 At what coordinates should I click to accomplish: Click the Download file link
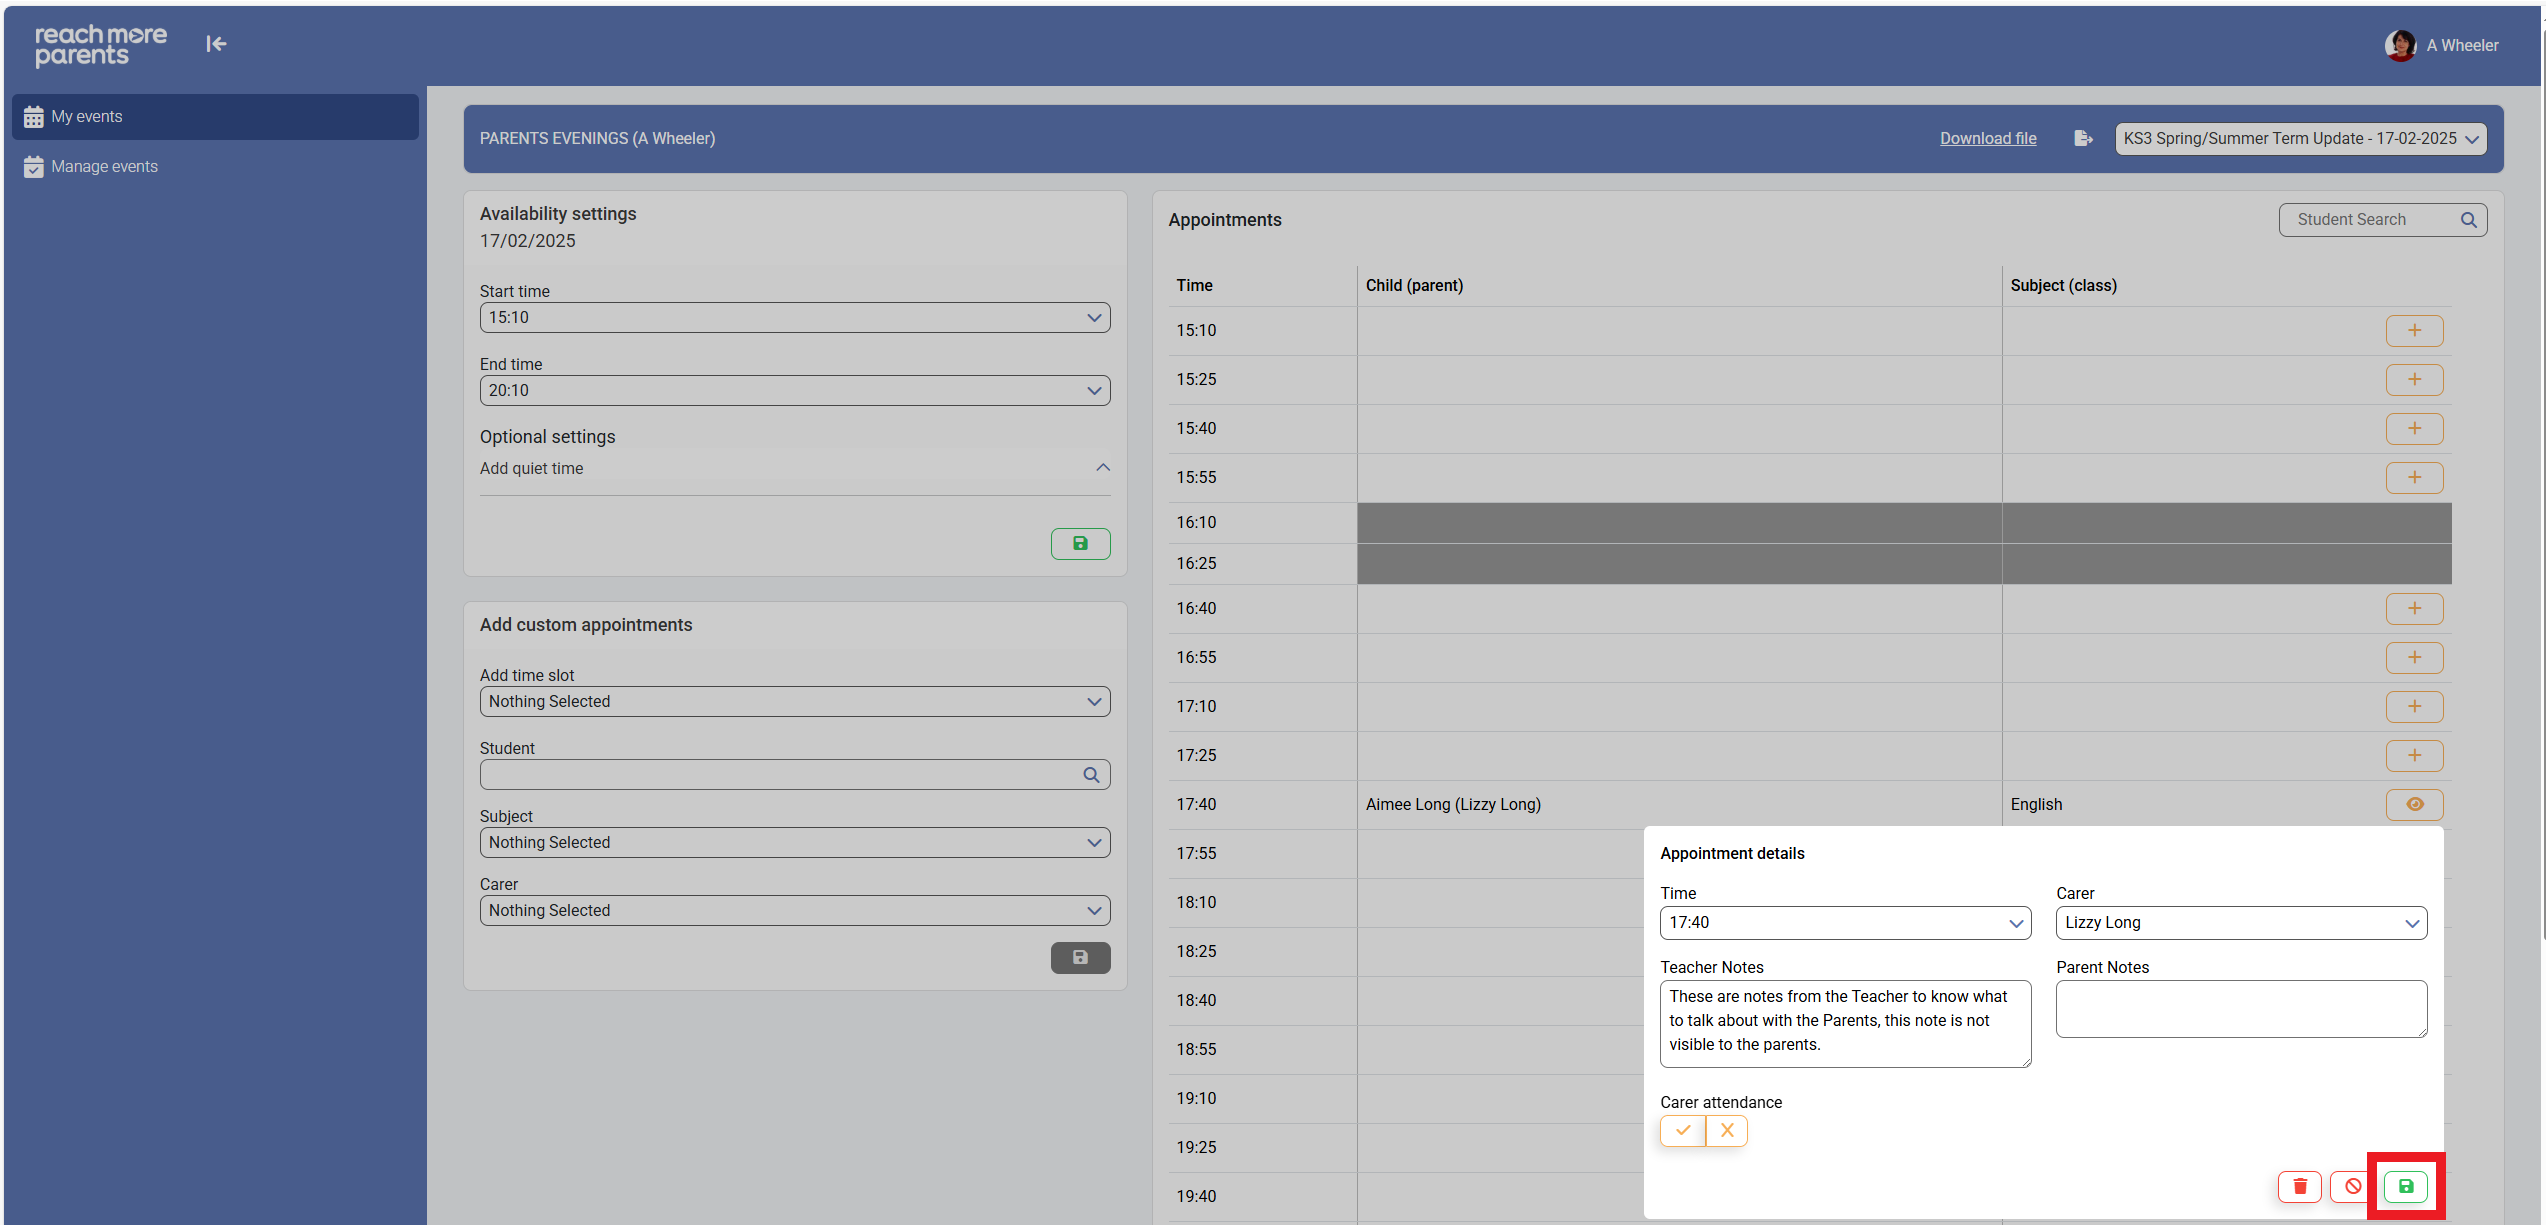(x=1987, y=139)
